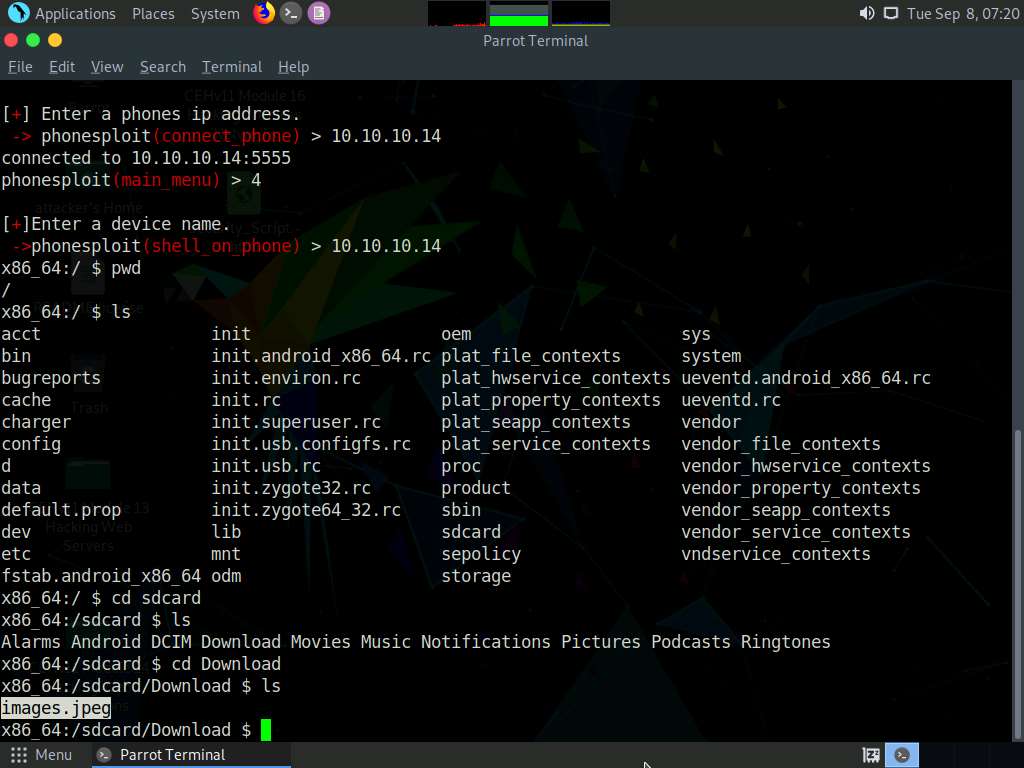The image size is (1024, 768).
Task: Click the terminal icon in the system tray
Action: 902,755
